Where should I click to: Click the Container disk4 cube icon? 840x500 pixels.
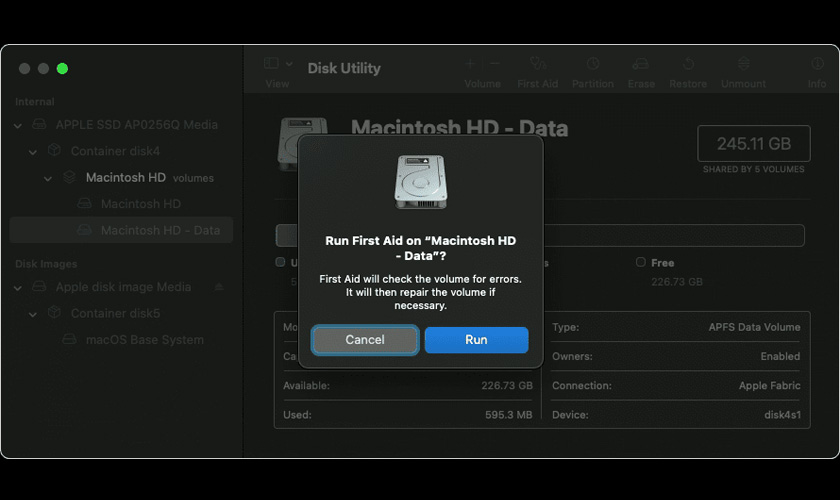[x=54, y=150]
